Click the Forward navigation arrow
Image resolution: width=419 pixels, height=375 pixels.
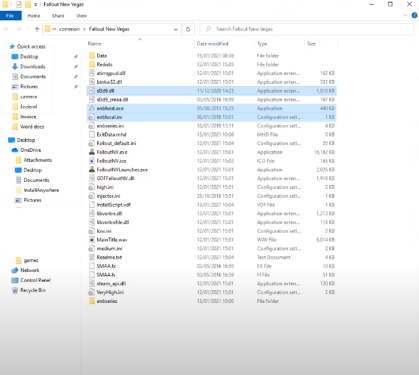coord(19,29)
